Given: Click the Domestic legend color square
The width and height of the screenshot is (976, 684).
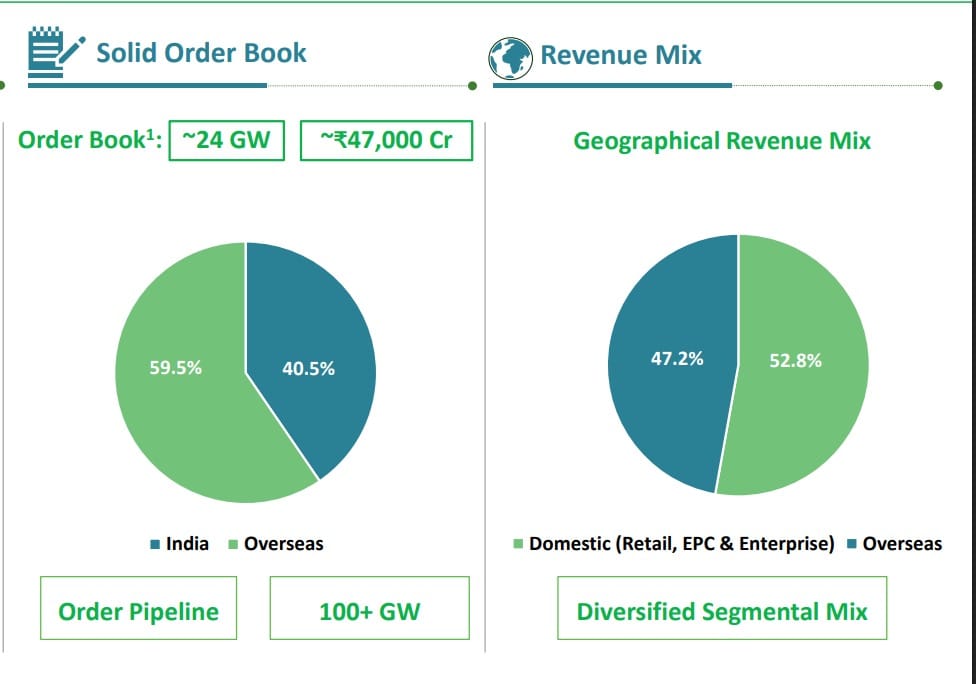Looking at the screenshot, I should 517,544.
